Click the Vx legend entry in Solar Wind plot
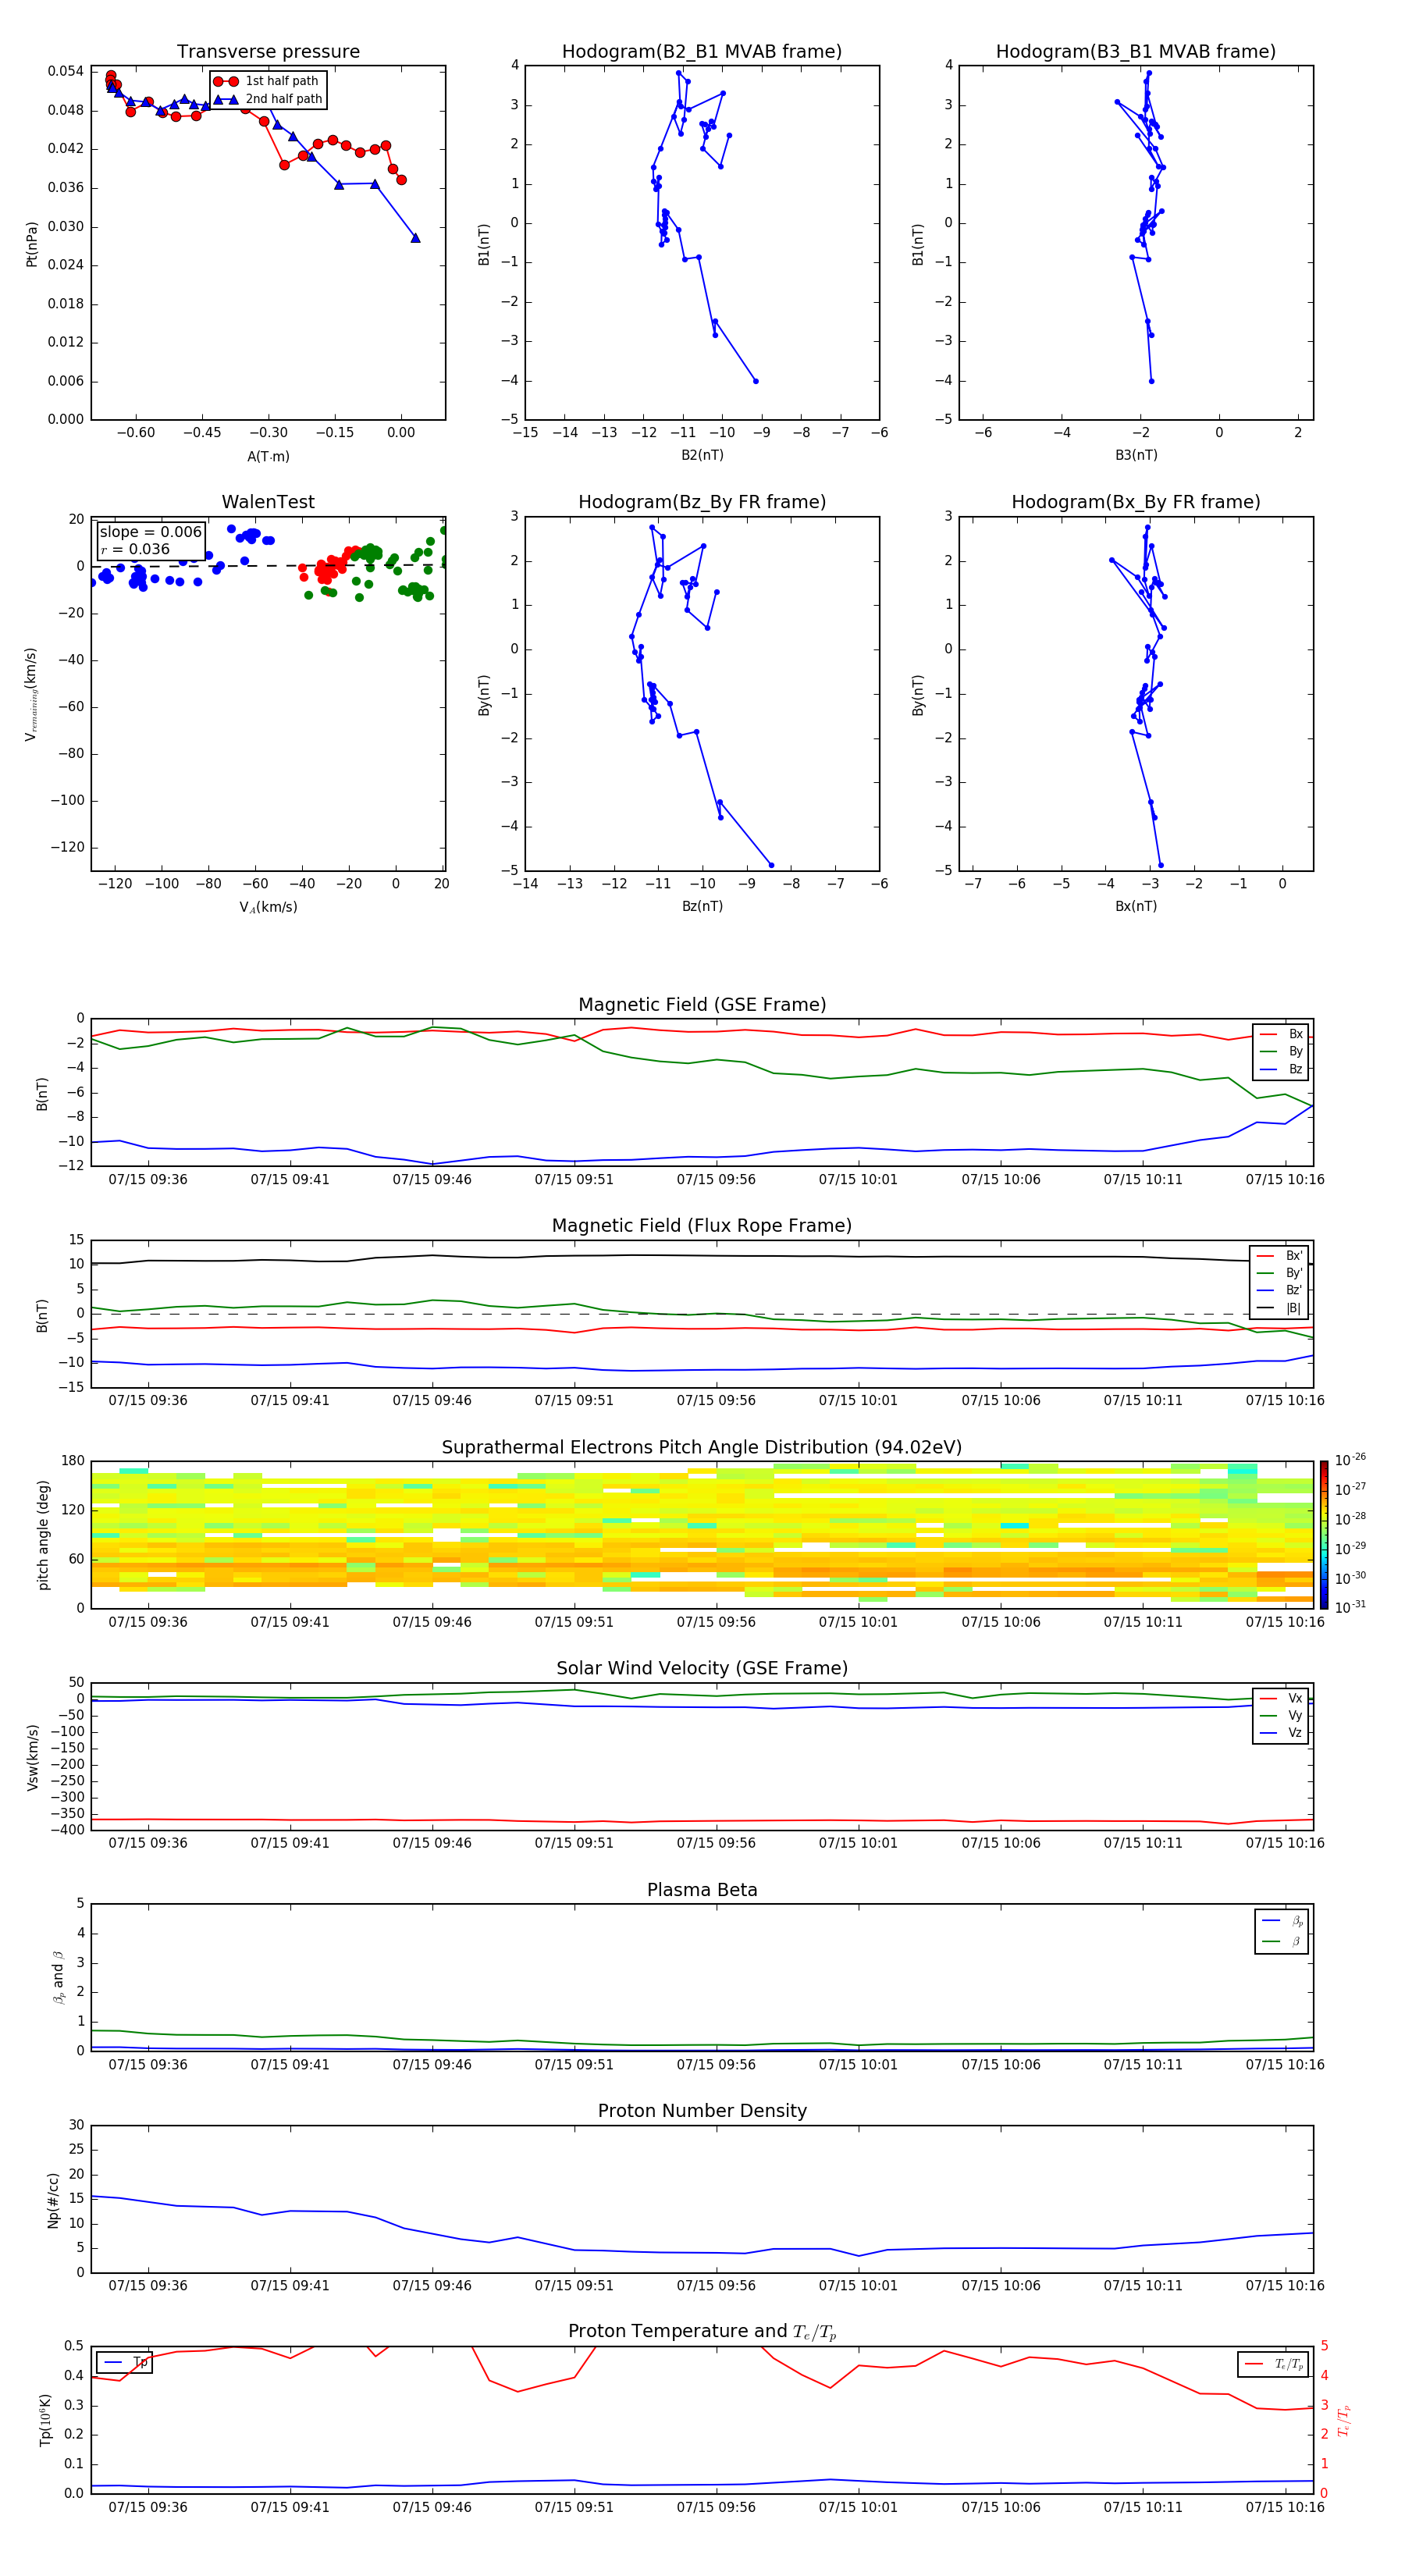This screenshot has width=1405, height=2576. click(1281, 1698)
